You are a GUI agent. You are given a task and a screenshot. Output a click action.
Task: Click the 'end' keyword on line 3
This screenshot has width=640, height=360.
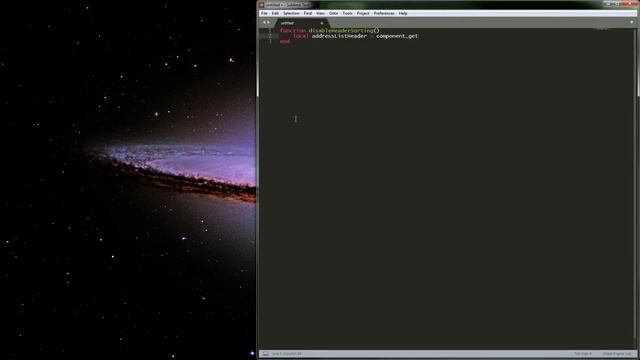(285, 41)
